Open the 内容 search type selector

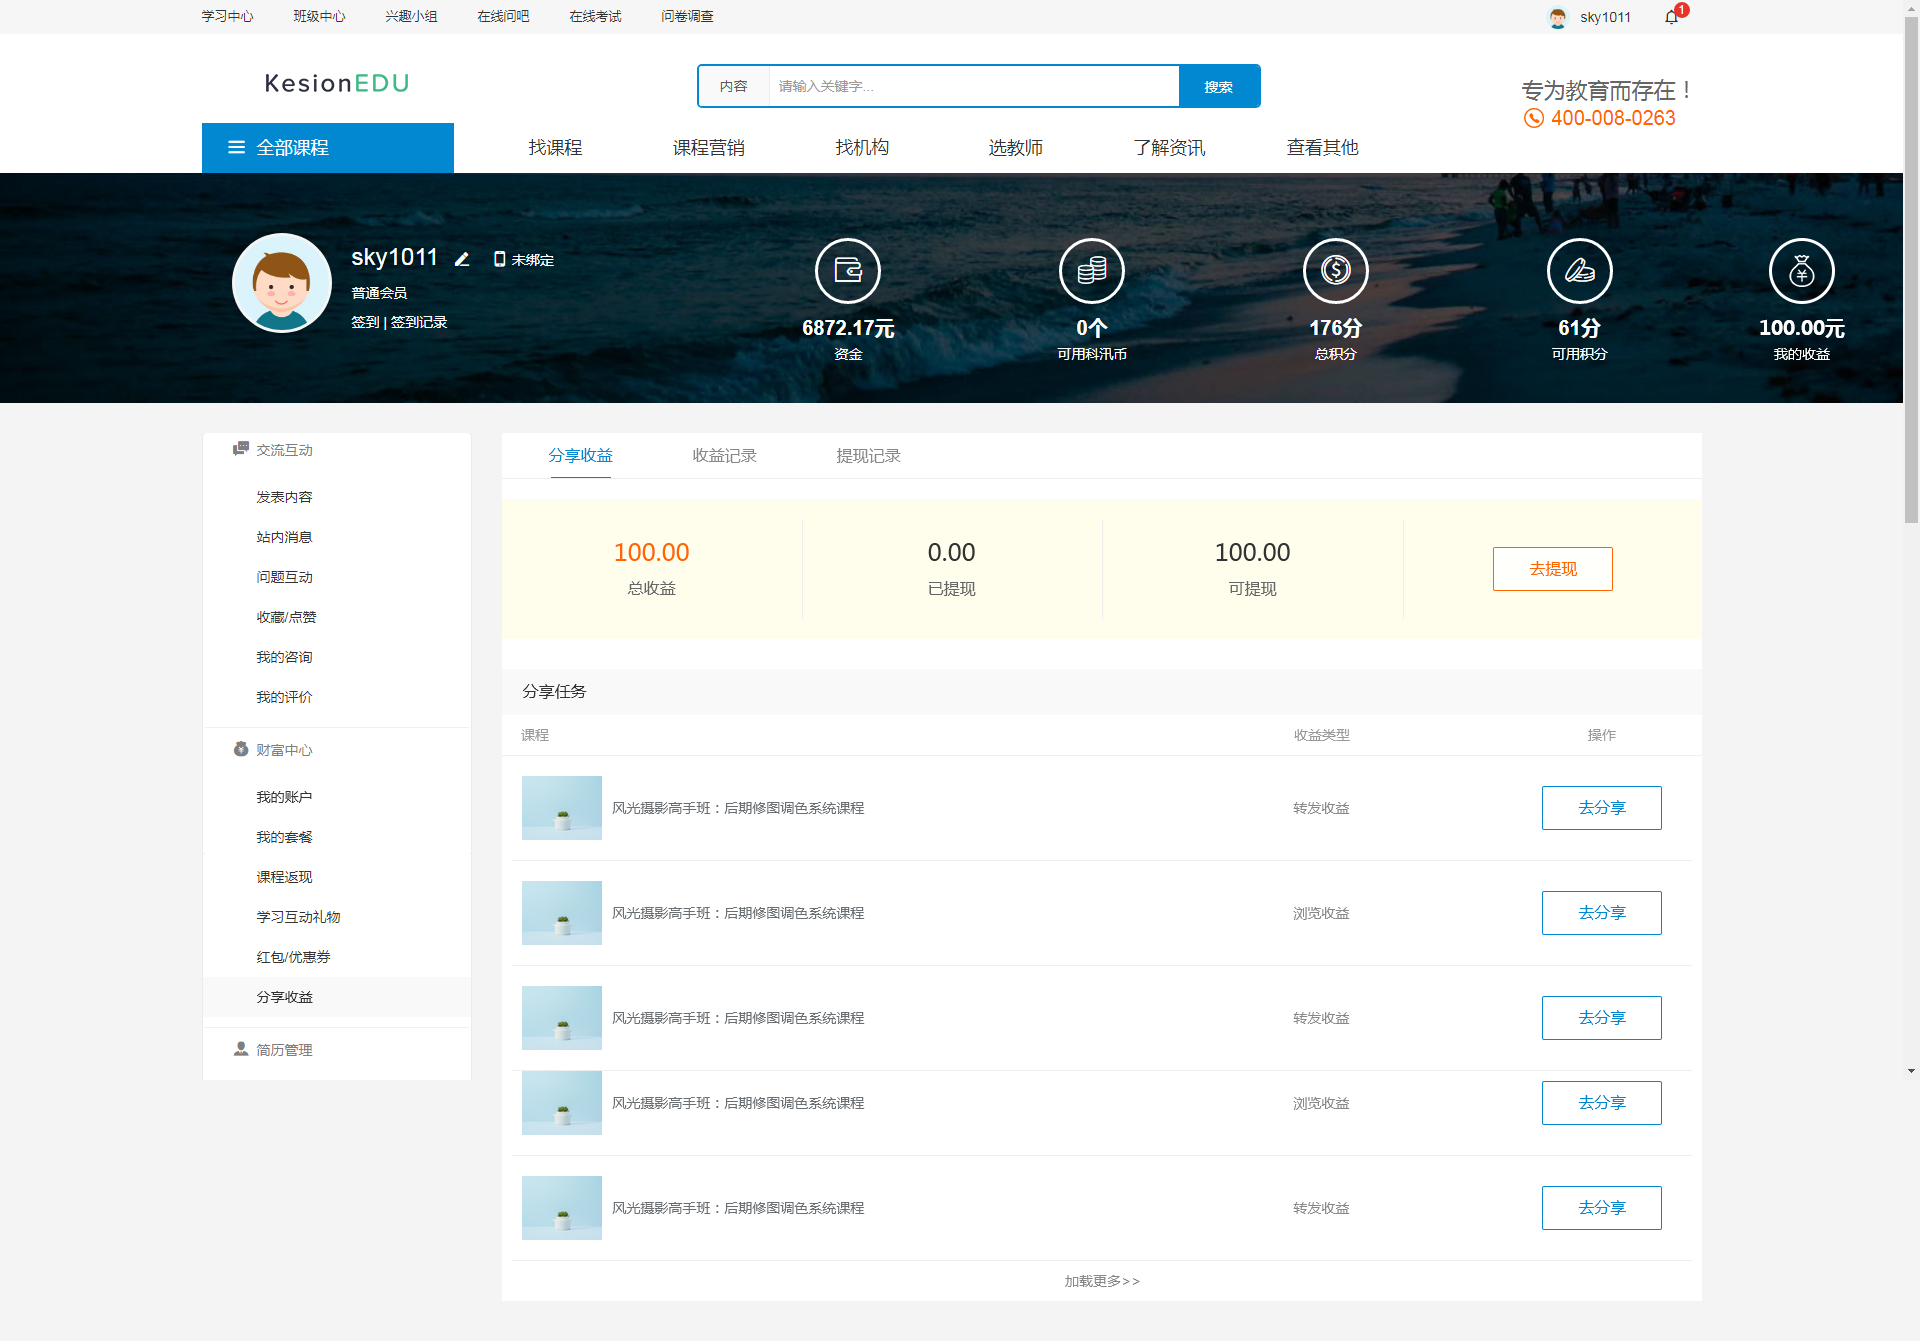point(733,87)
